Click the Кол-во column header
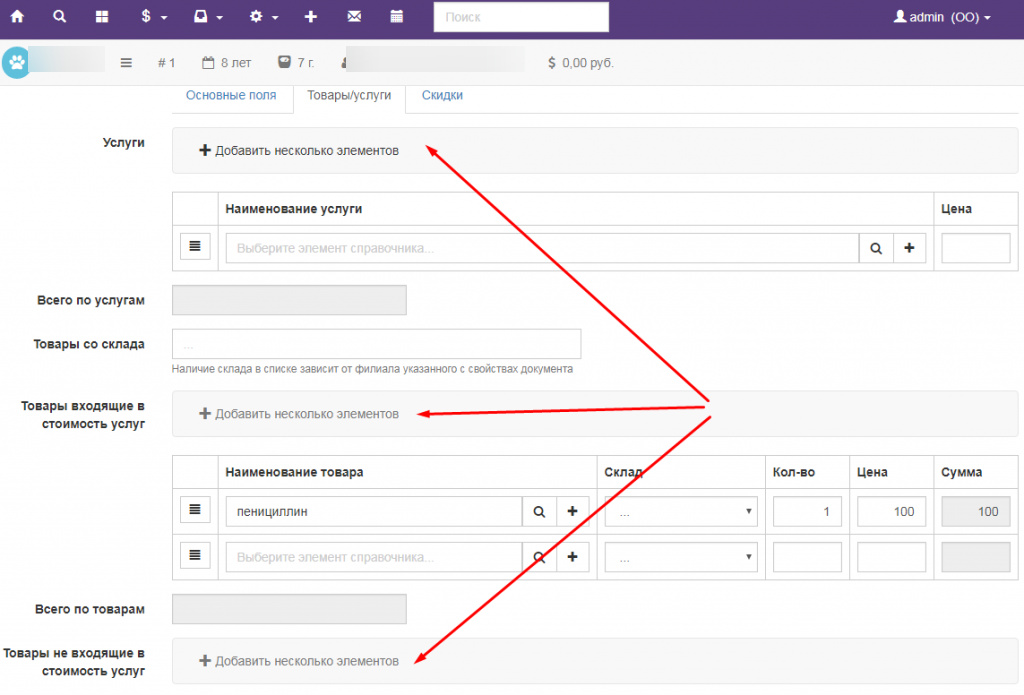This screenshot has height=695, width=1024. point(794,472)
